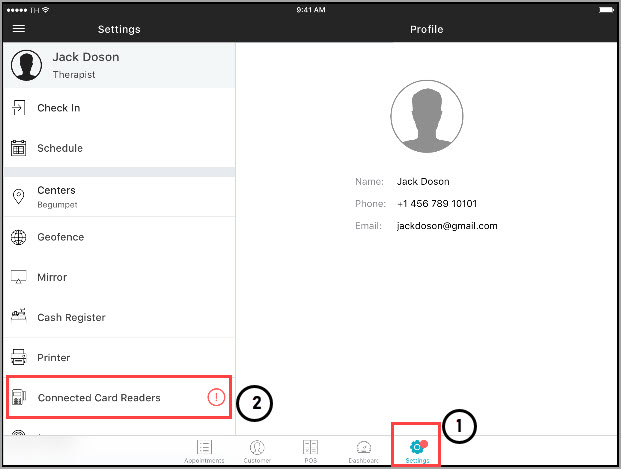This screenshot has width=621, height=469.
Task: Tap Jack Doson's sidebar avatar
Action: (26, 65)
